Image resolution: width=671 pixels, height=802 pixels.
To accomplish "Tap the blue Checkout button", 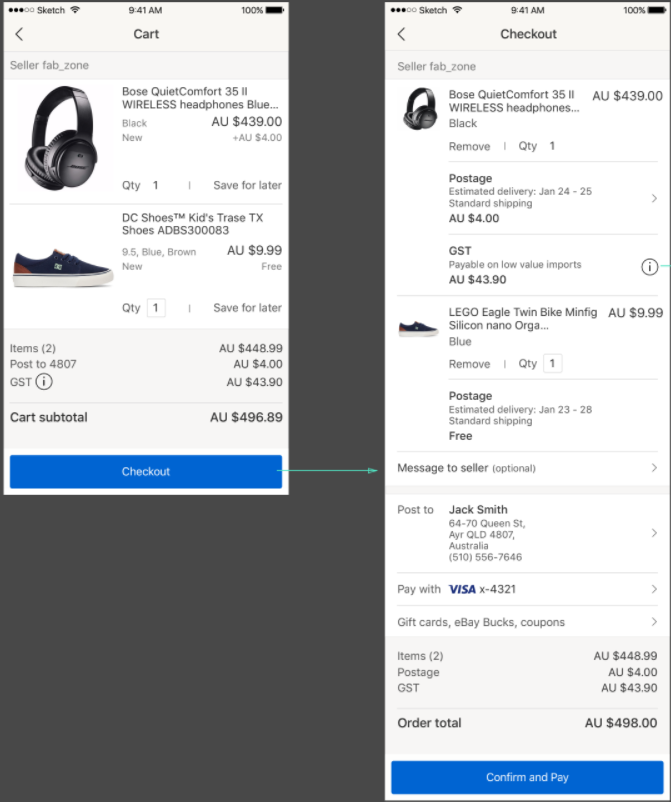I will coord(146,472).
